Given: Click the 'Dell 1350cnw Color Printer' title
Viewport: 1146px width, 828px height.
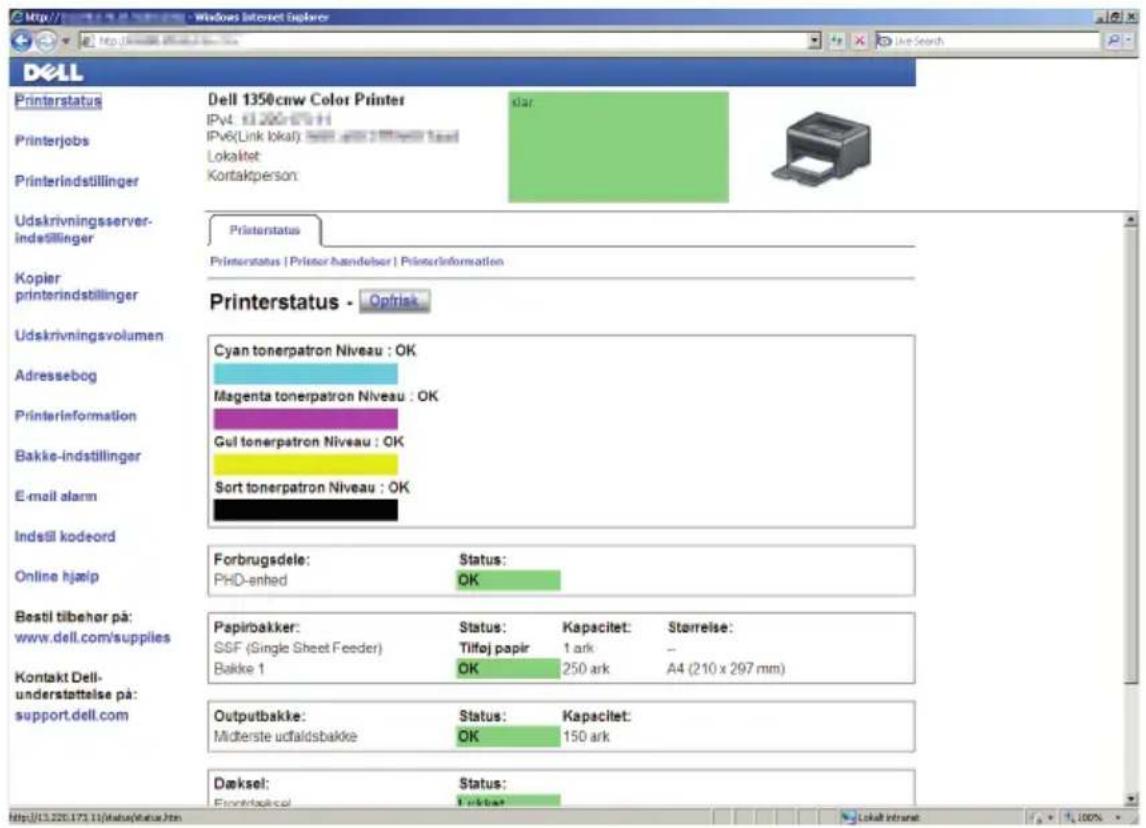Looking at the screenshot, I should coord(306,100).
